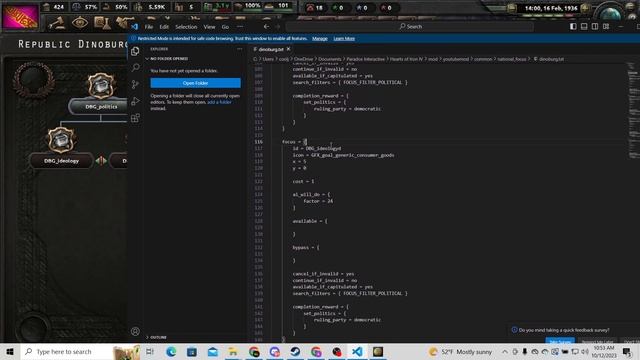Select the dinoburg.txt editor tab

point(271,49)
